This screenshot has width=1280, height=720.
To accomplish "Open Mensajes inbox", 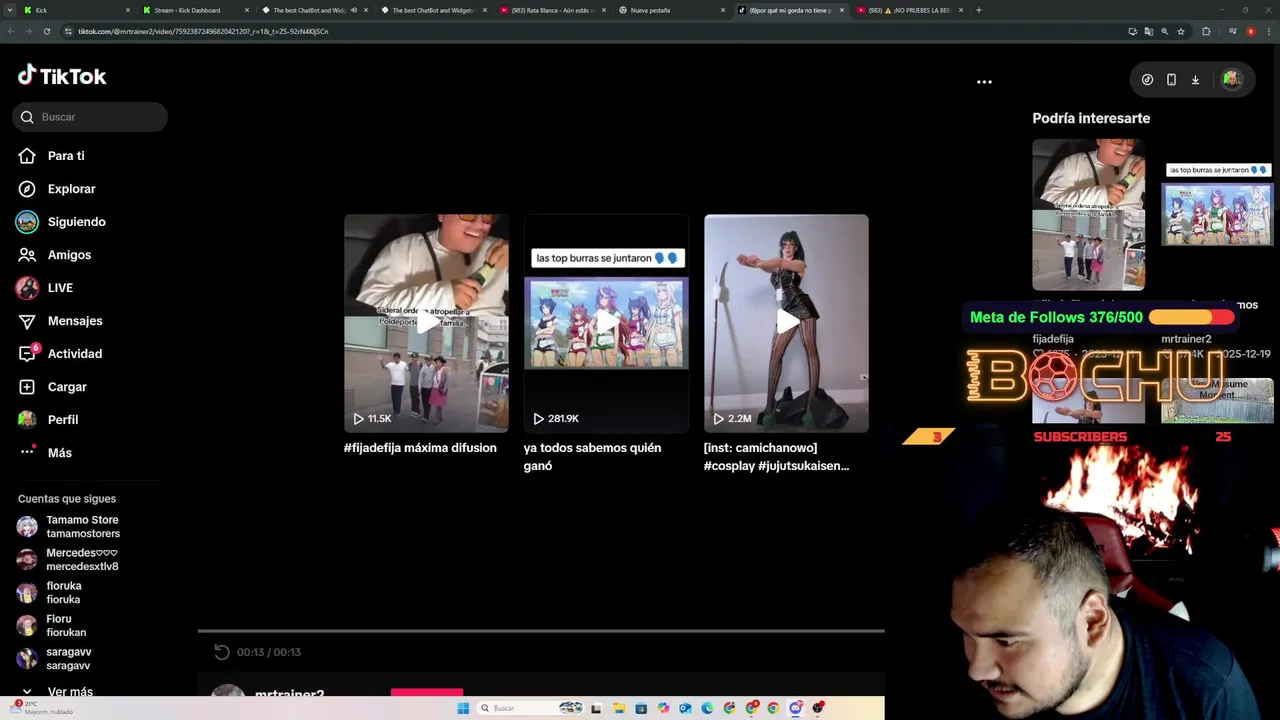I will [75, 321].
